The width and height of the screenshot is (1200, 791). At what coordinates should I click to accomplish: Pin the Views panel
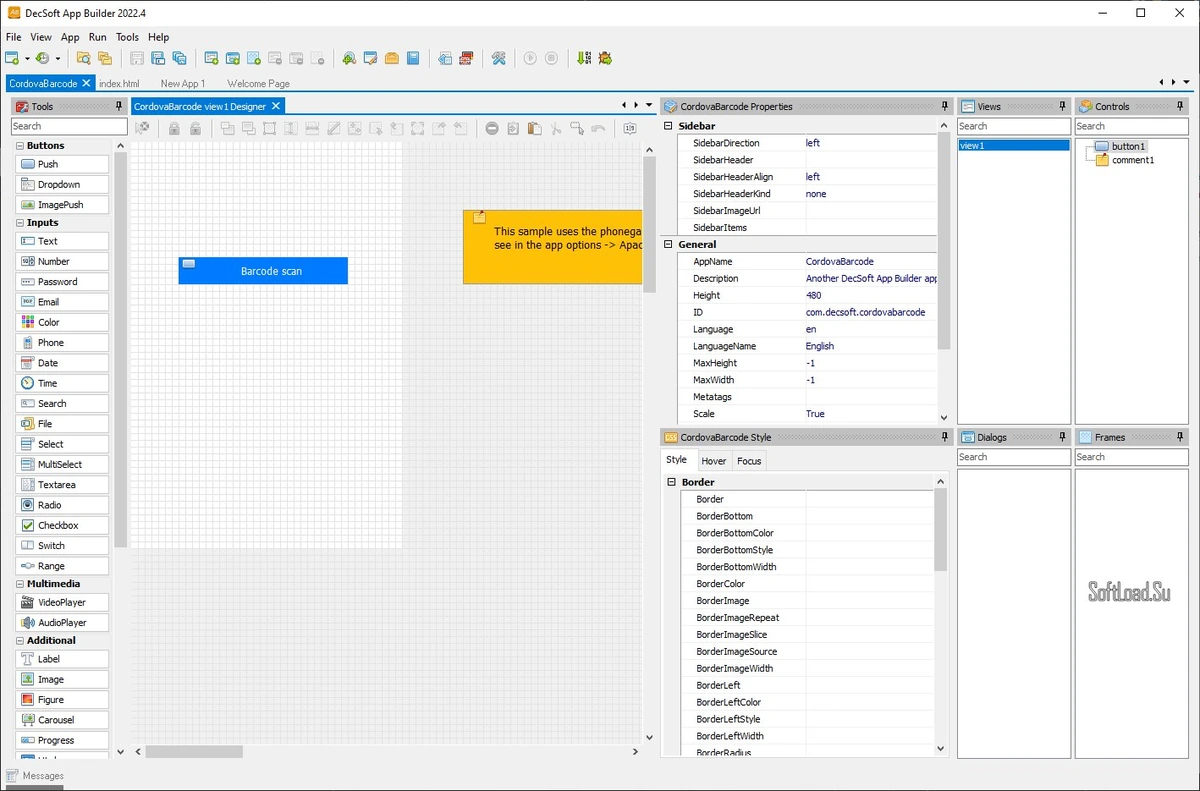1063,106
